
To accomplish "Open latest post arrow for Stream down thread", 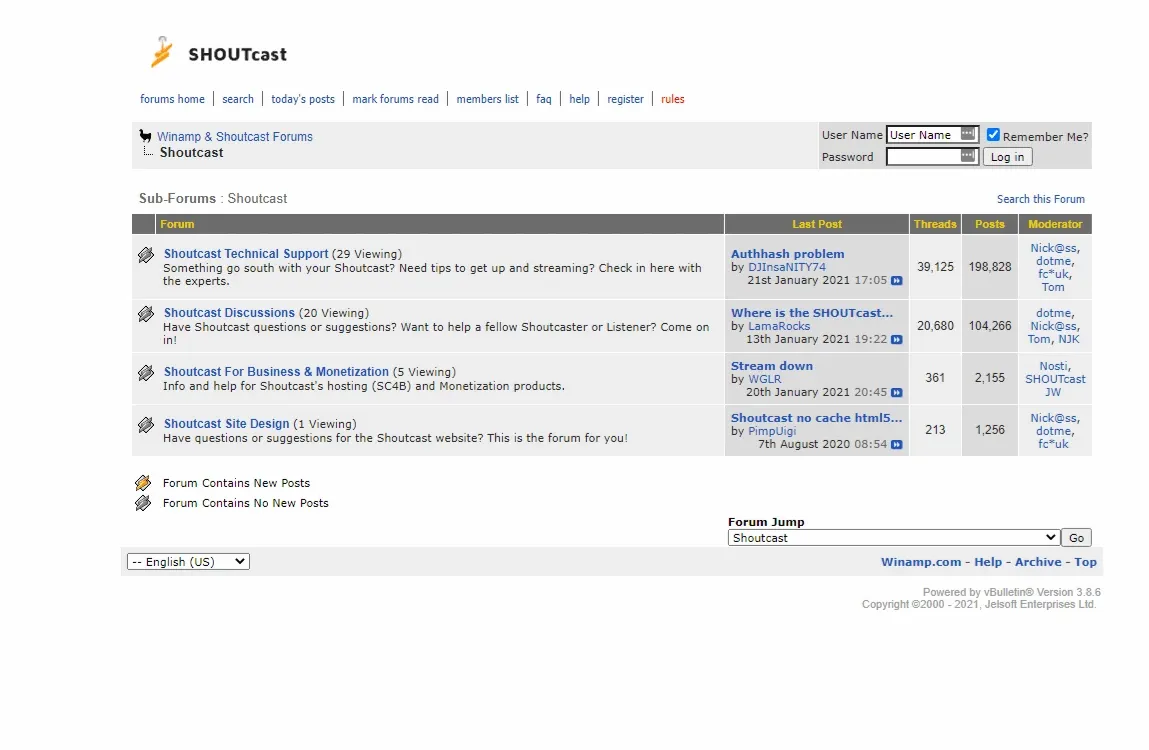I will (894, 393).
